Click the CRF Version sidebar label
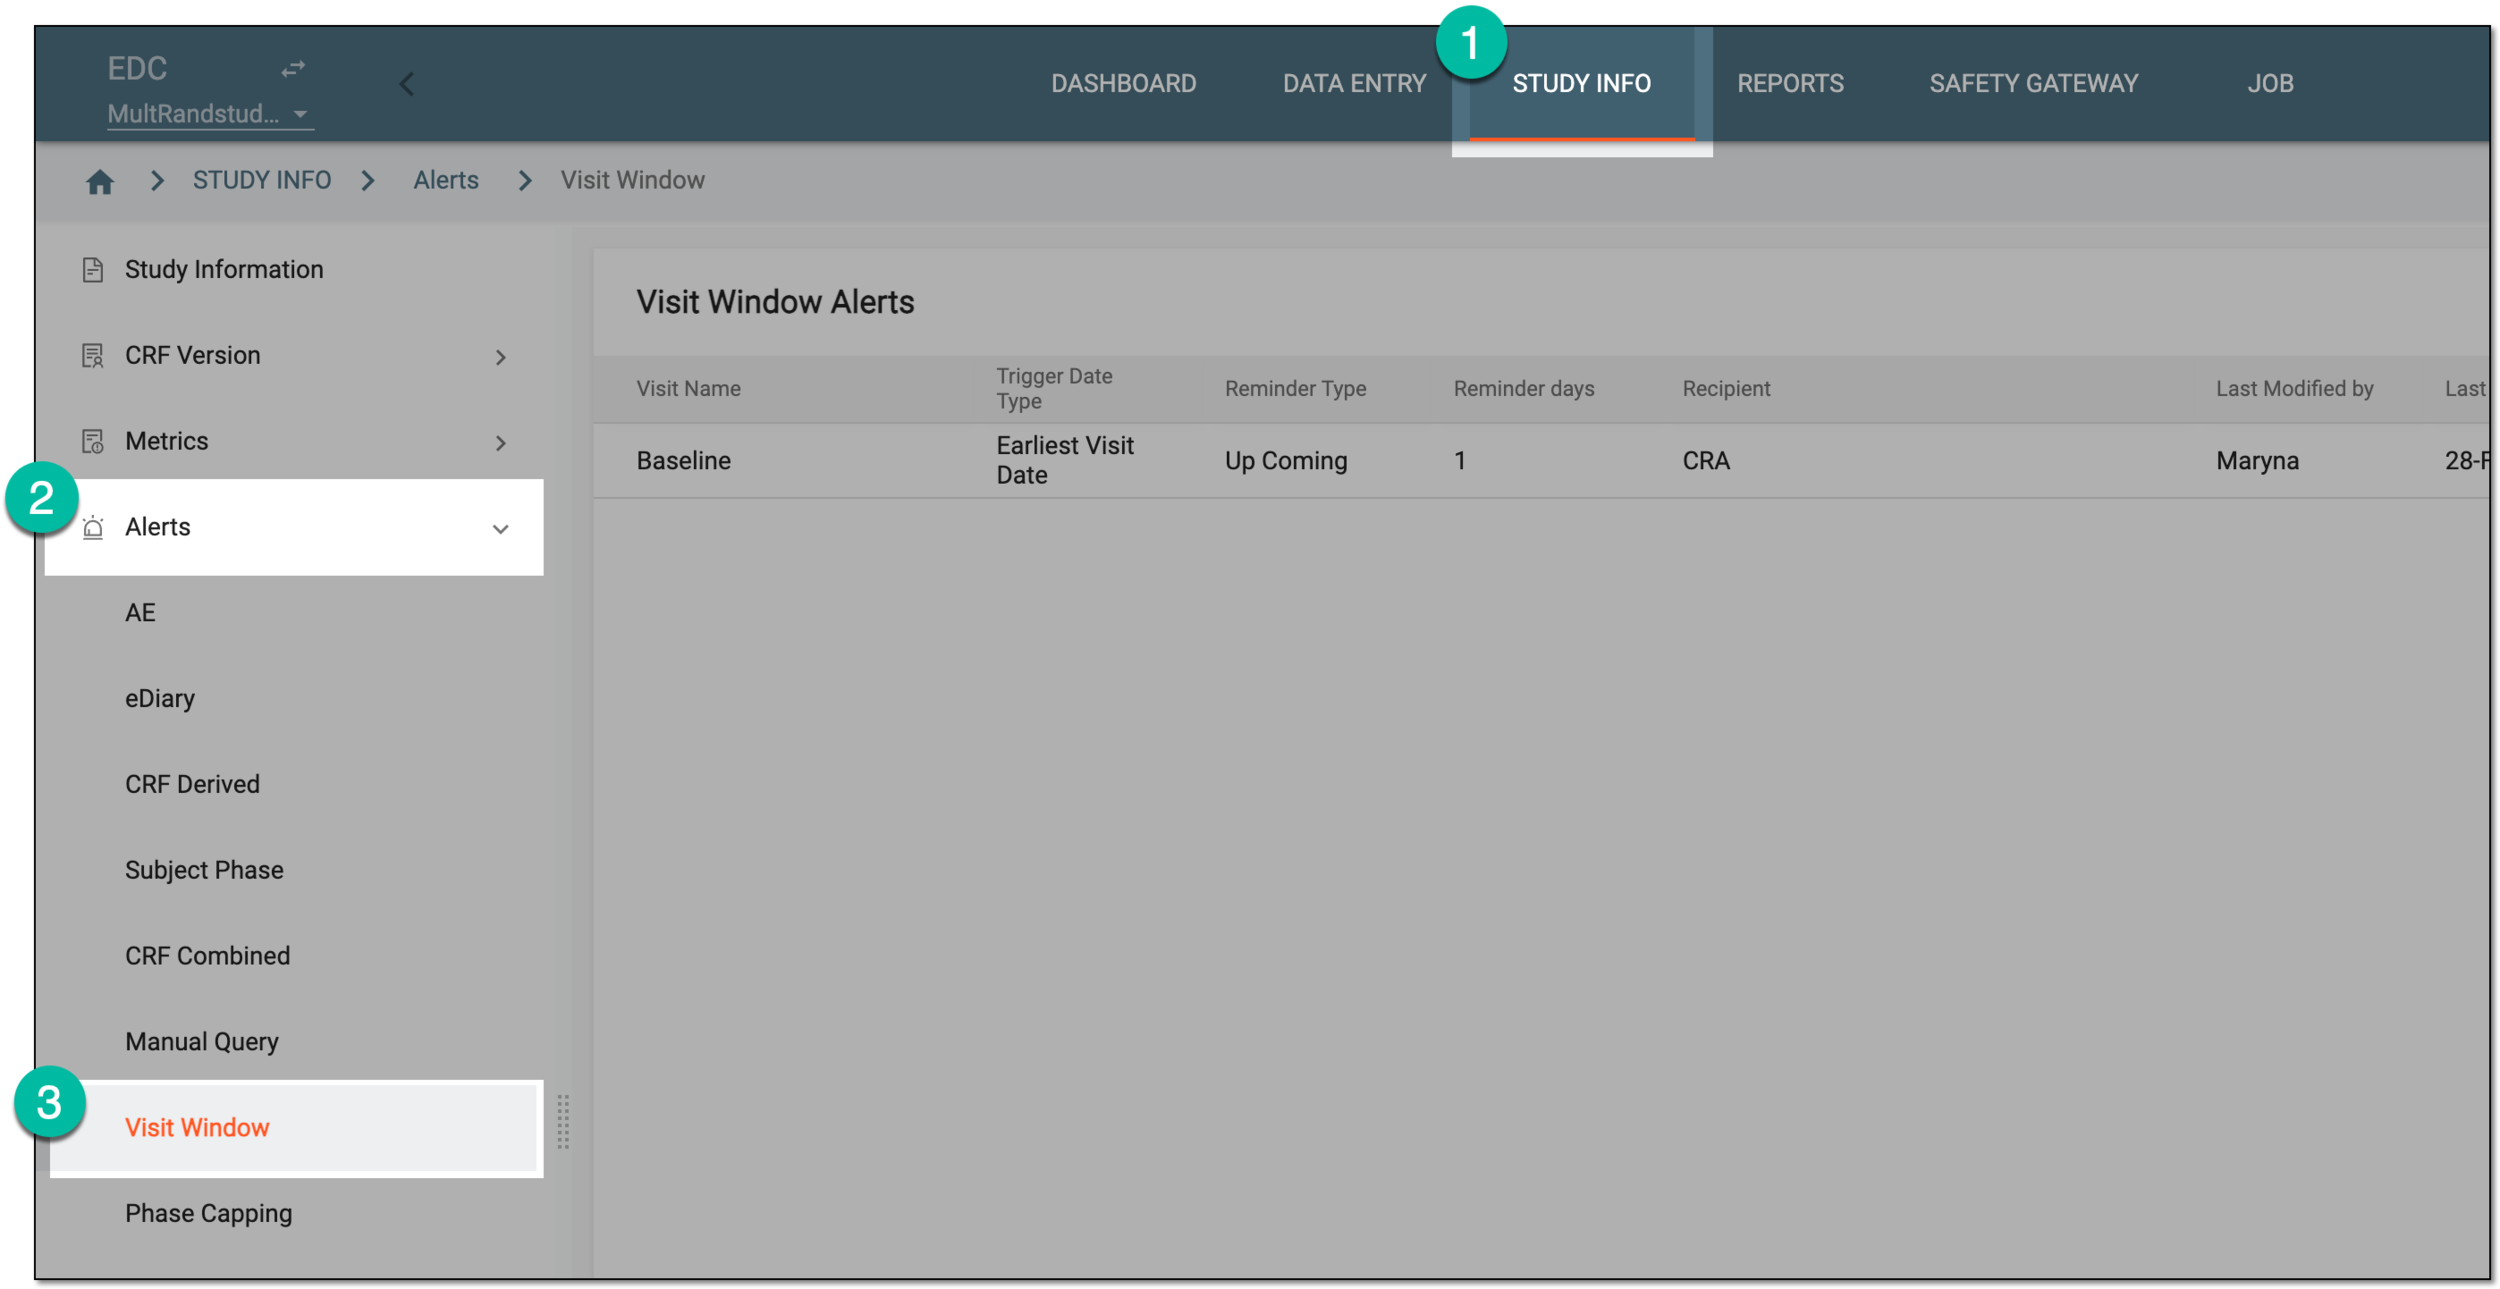This screenshot has height=1289, width=2500. tap(192, 356)
